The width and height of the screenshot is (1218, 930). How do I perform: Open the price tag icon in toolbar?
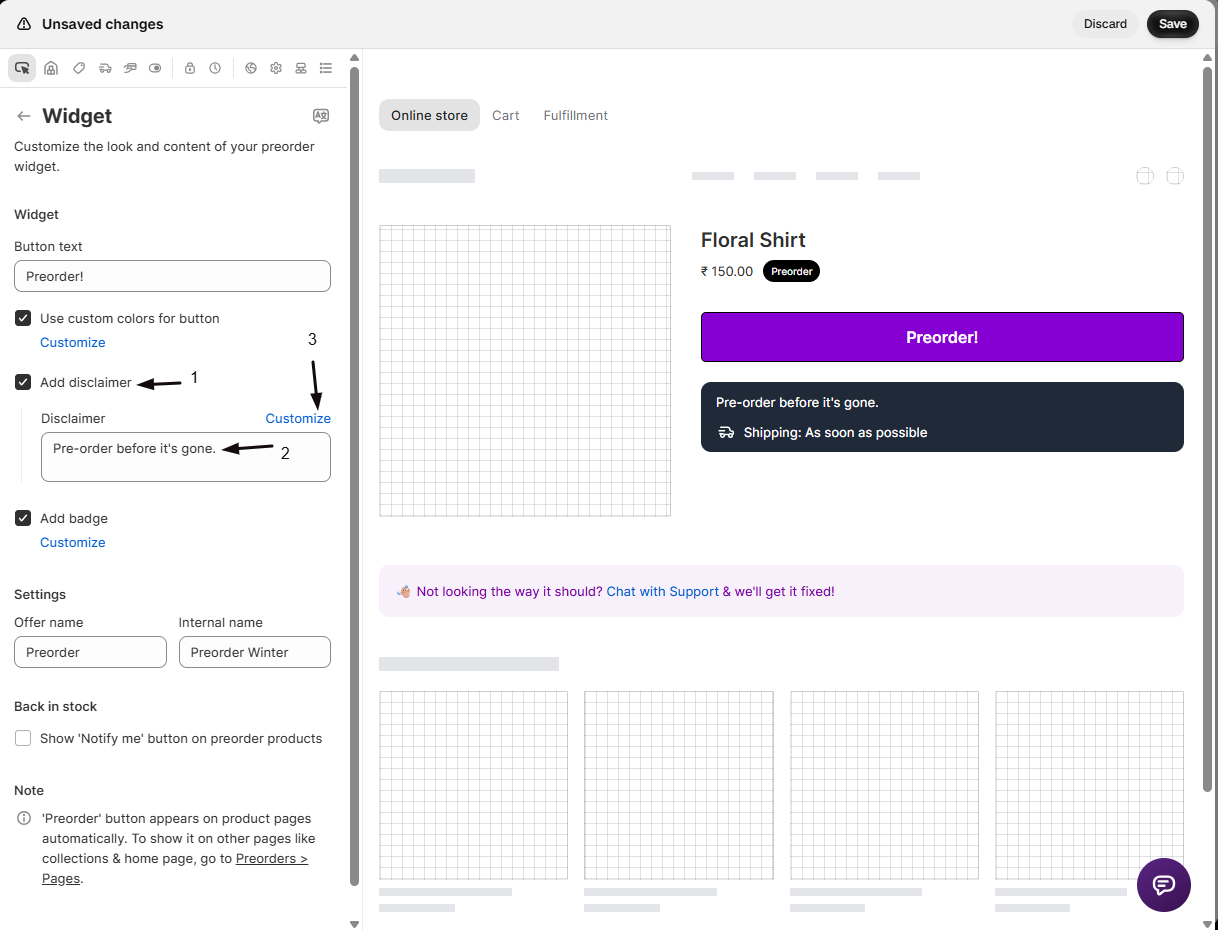point(79,68)
